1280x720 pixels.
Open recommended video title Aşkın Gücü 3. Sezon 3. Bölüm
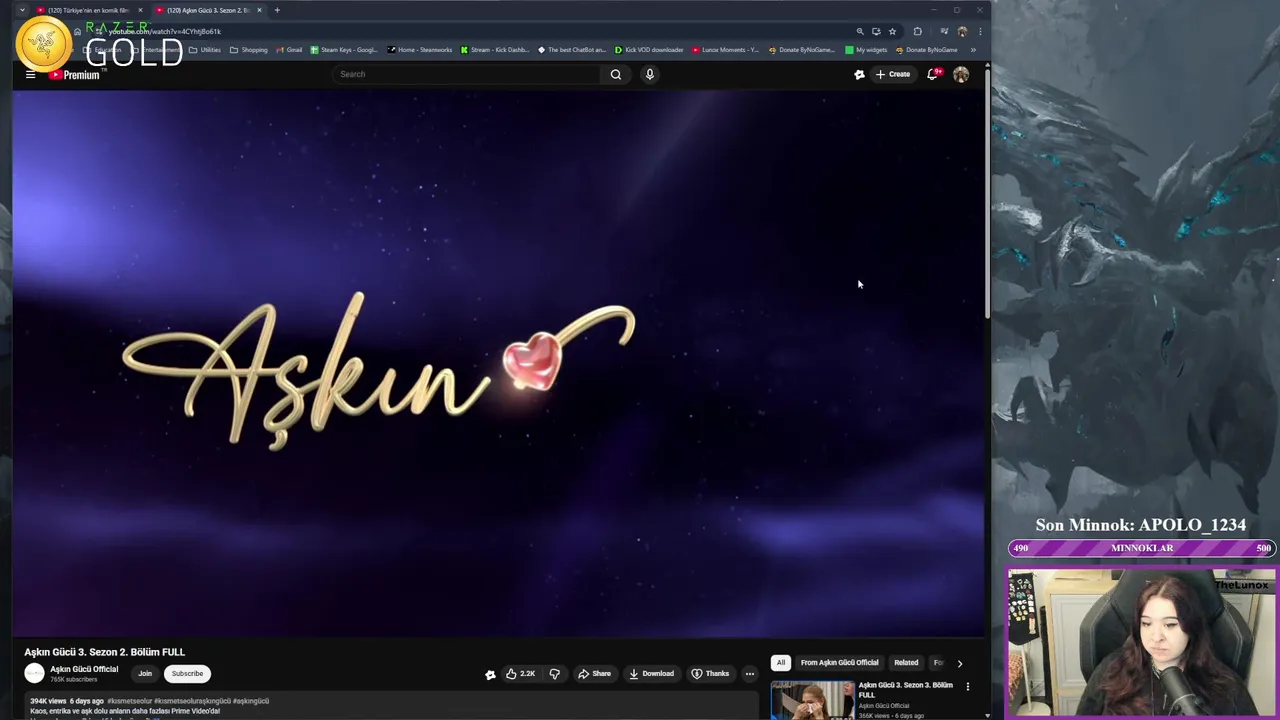[905, 689]
